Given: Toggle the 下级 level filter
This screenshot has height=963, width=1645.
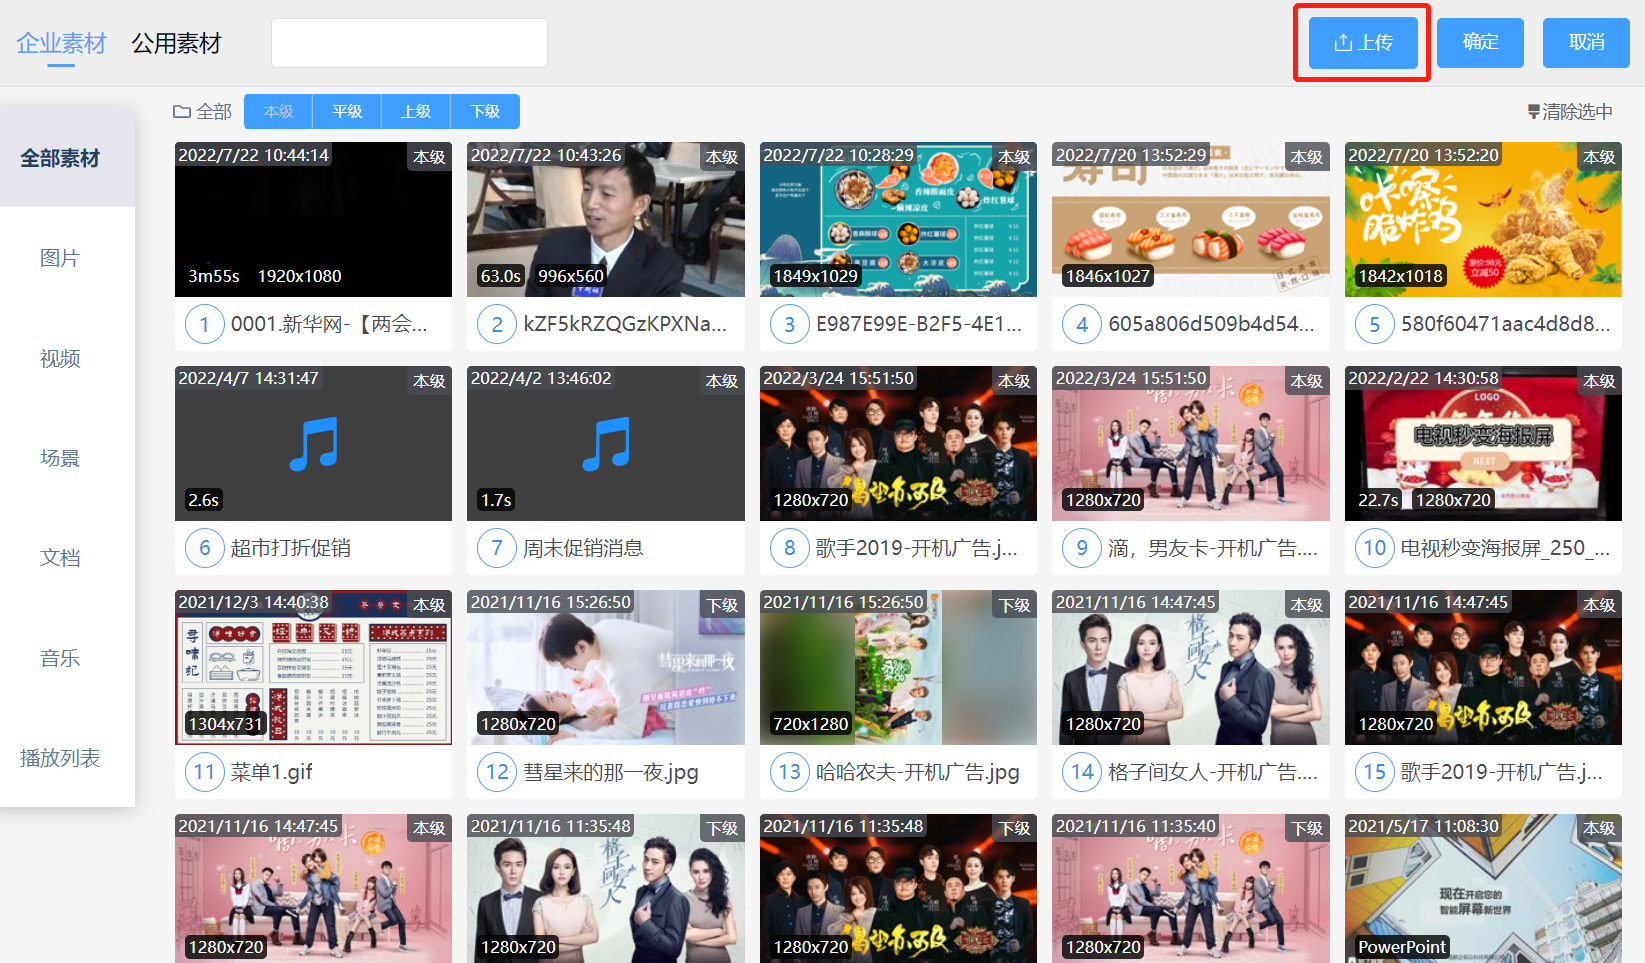Looking at the screenshot, I should coord(485,112).
